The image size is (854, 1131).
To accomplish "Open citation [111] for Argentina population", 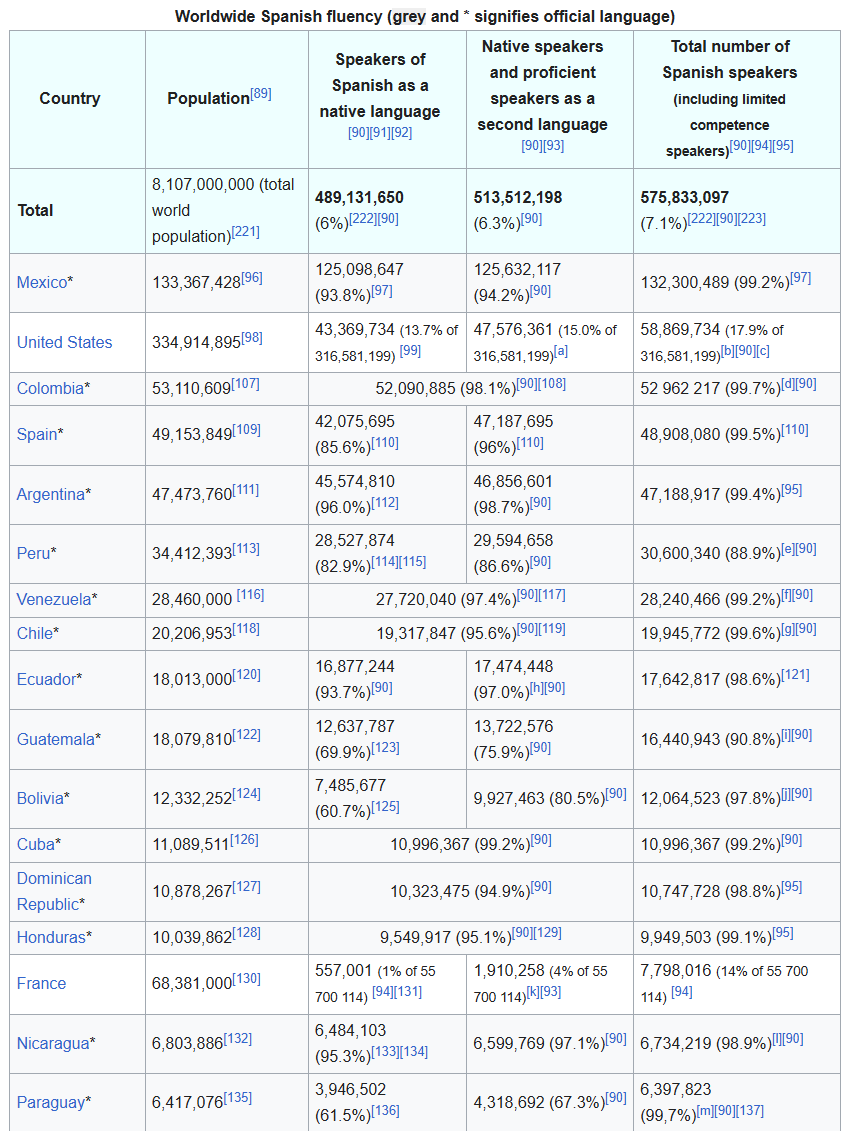I will 247,490.
